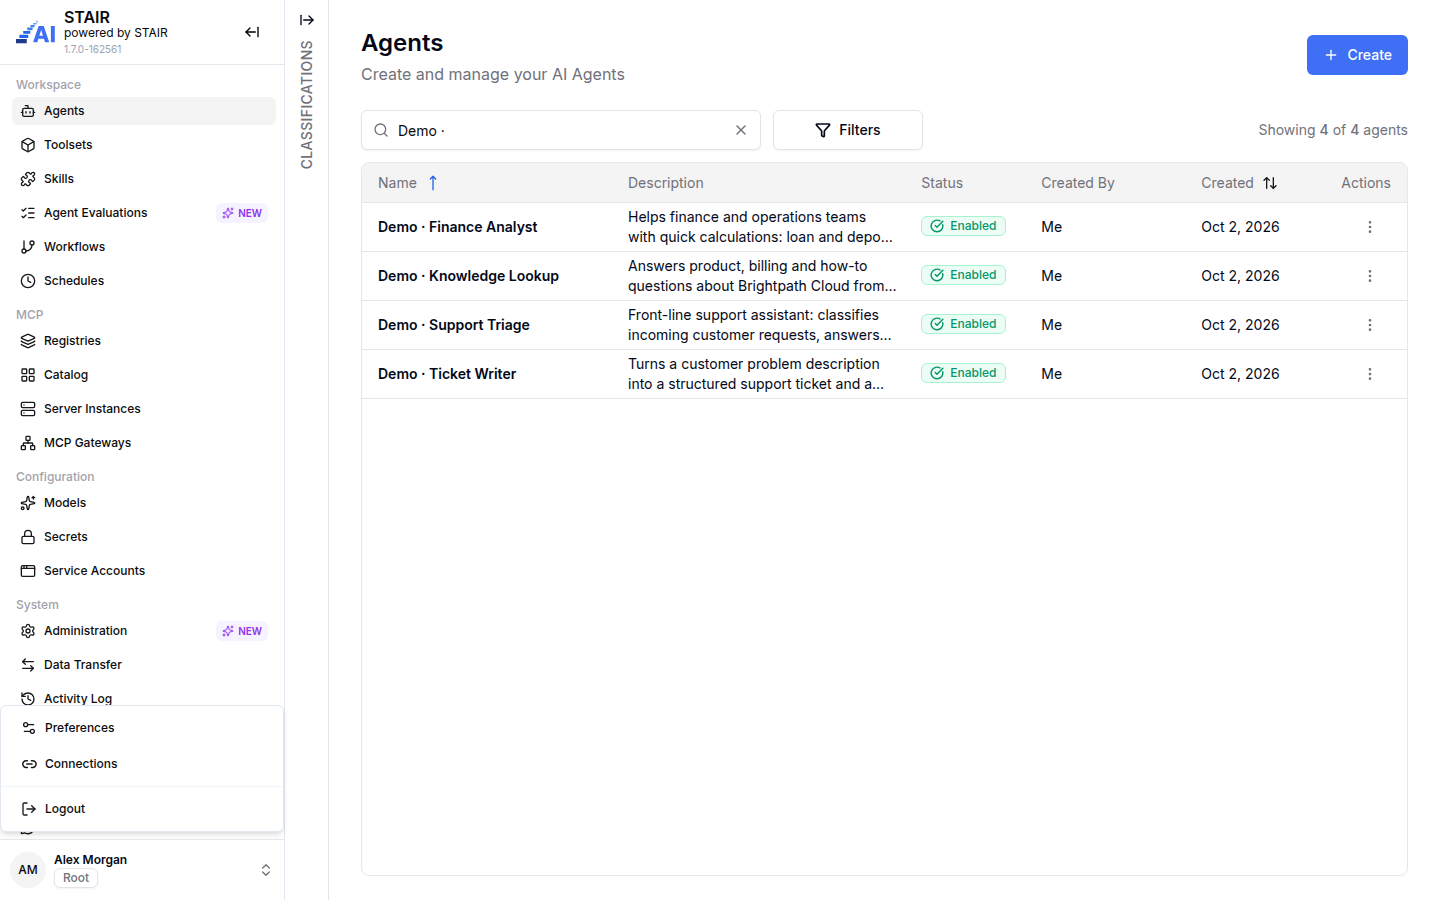Toggle the Alex Morgan account menu chevron

click(266, 870)
